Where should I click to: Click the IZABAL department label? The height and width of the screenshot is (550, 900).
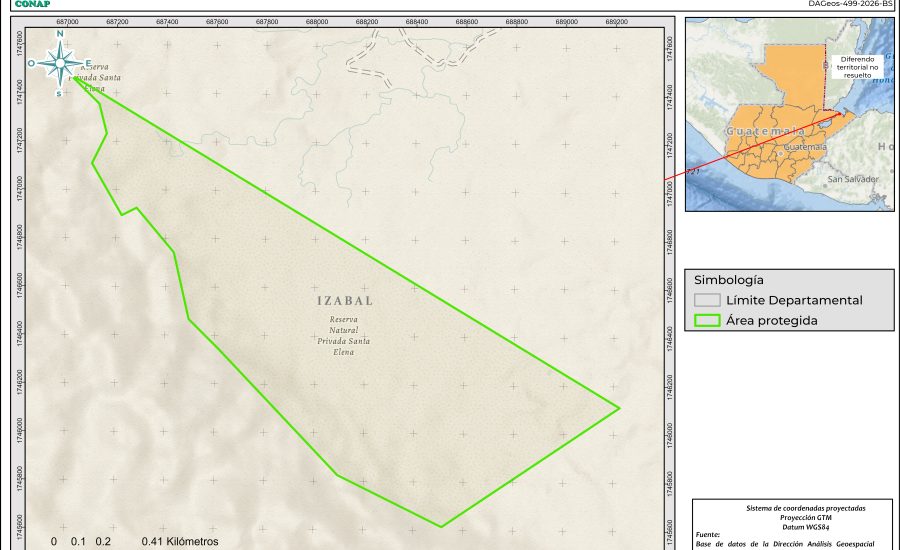point(345,301)
